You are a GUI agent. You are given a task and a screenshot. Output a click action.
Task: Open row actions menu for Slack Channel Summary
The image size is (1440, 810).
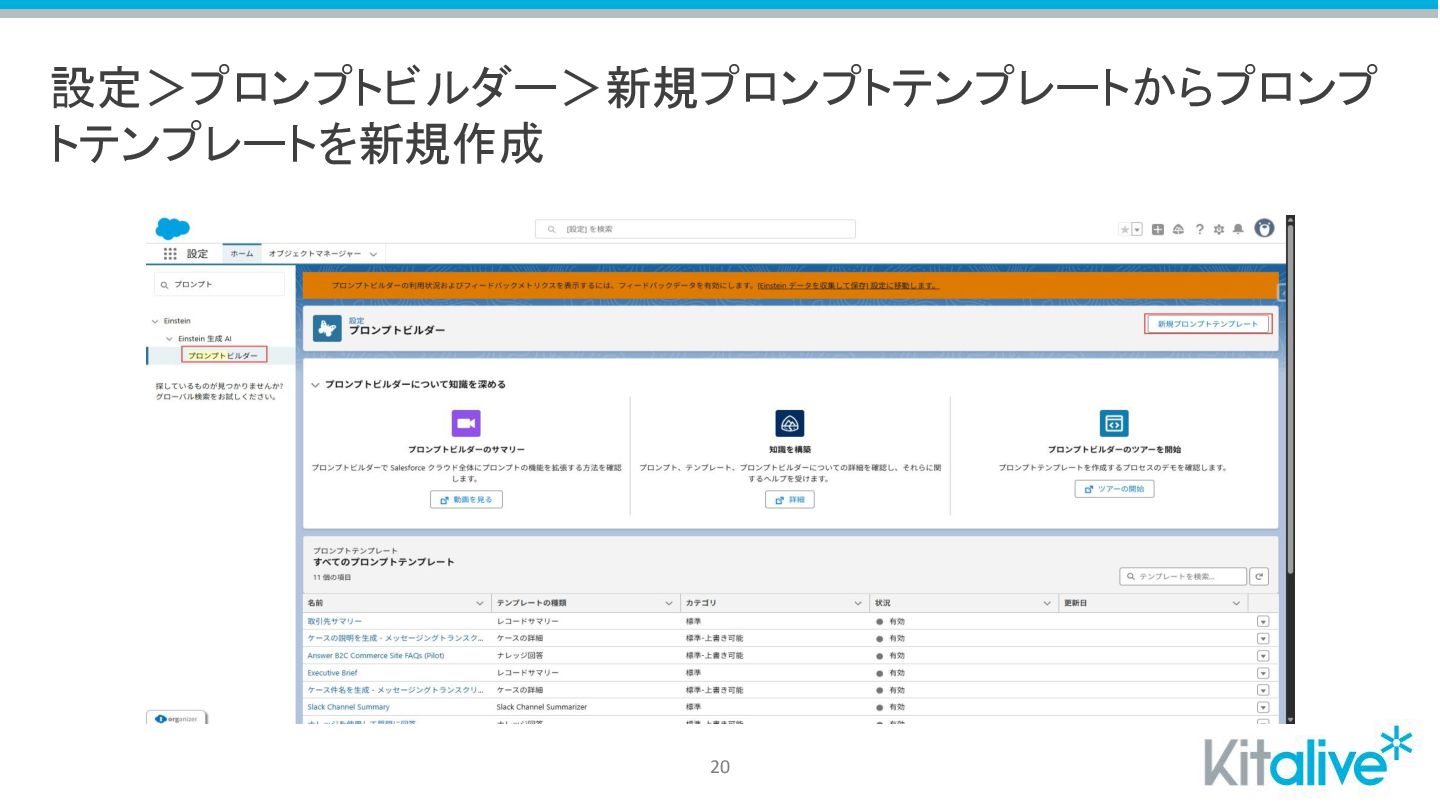coord(1262,707)
